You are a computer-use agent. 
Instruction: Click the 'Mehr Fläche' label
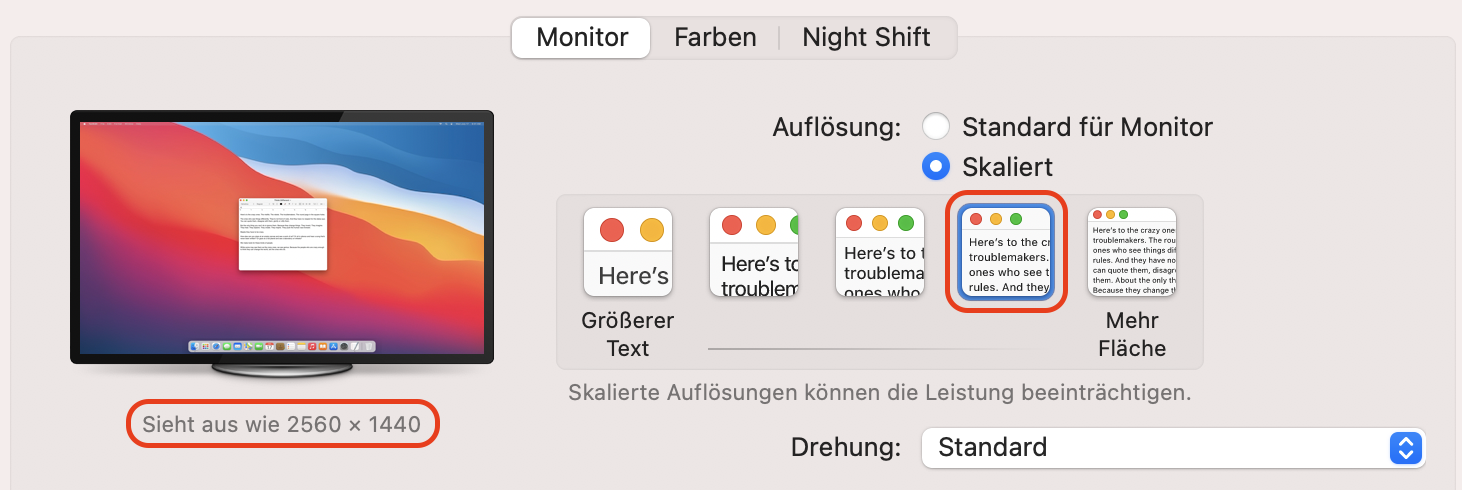[x=1132, y=335]
